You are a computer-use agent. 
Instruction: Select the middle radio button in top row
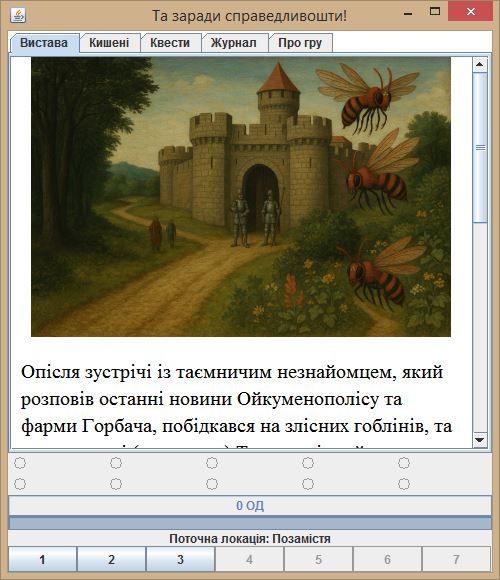coord(212,463)
